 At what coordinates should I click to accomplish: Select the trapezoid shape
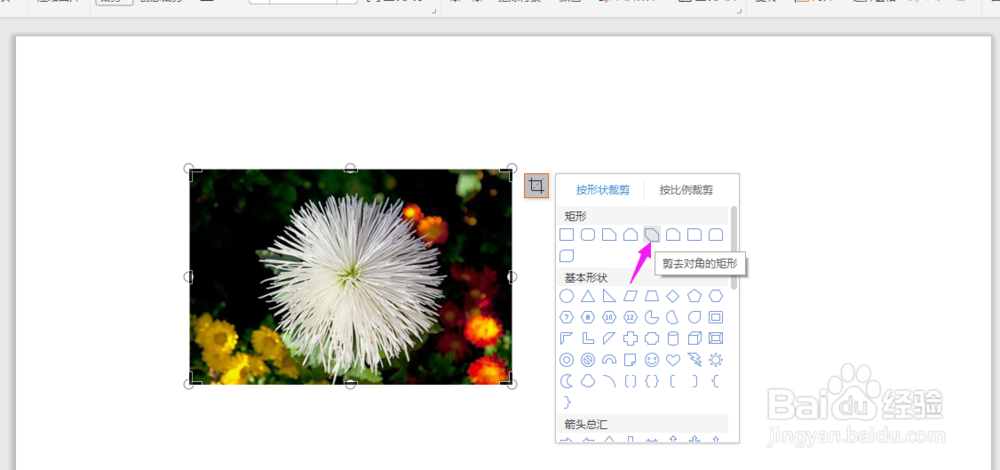click(652, 296)
